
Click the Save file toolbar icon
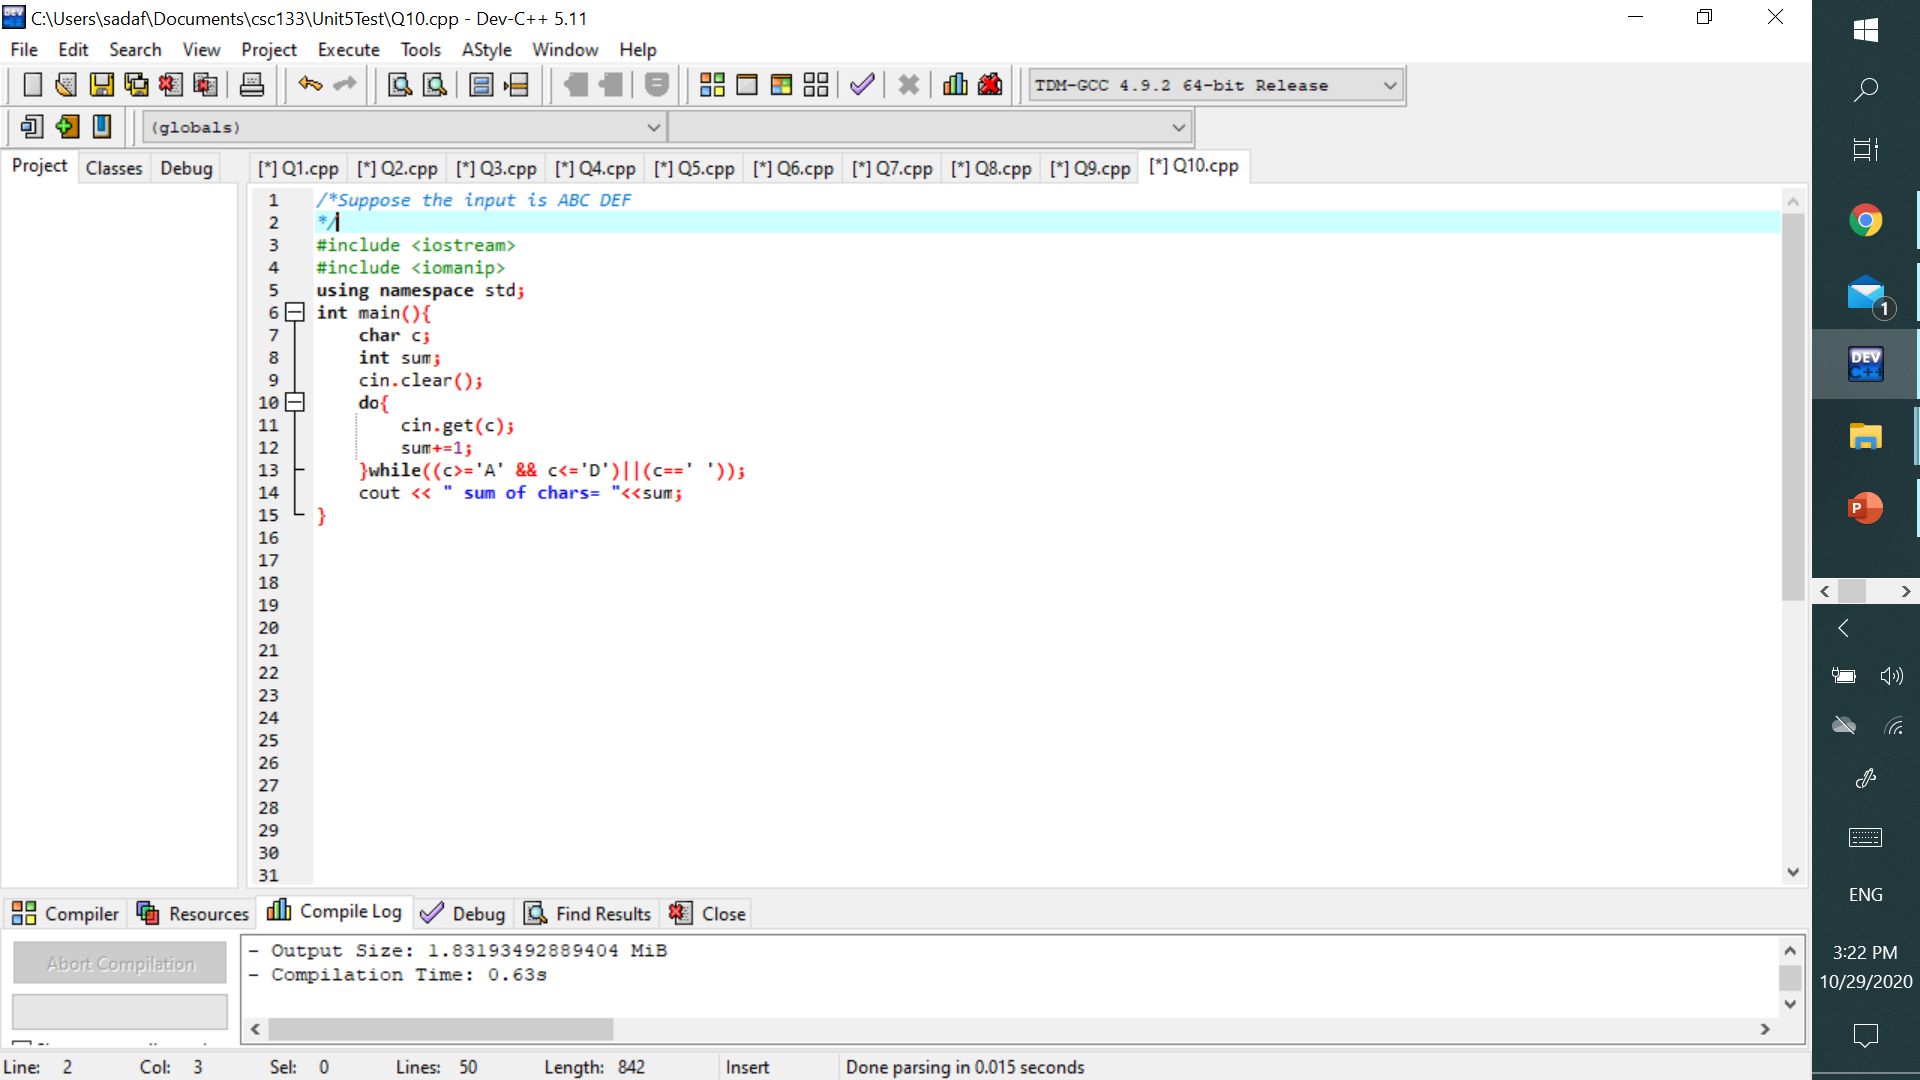(101, 85)
